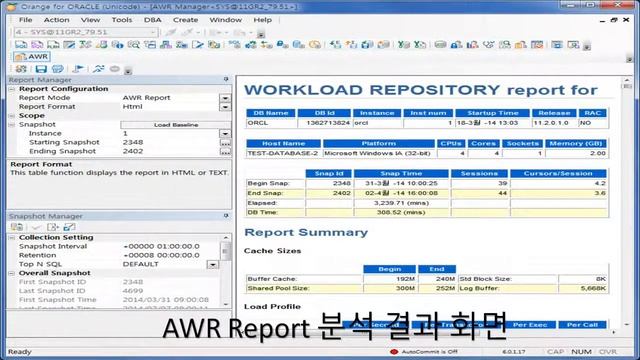Click the TEST-DATABASE-2 host name cell
640x360 pixels.
(284, 153)
